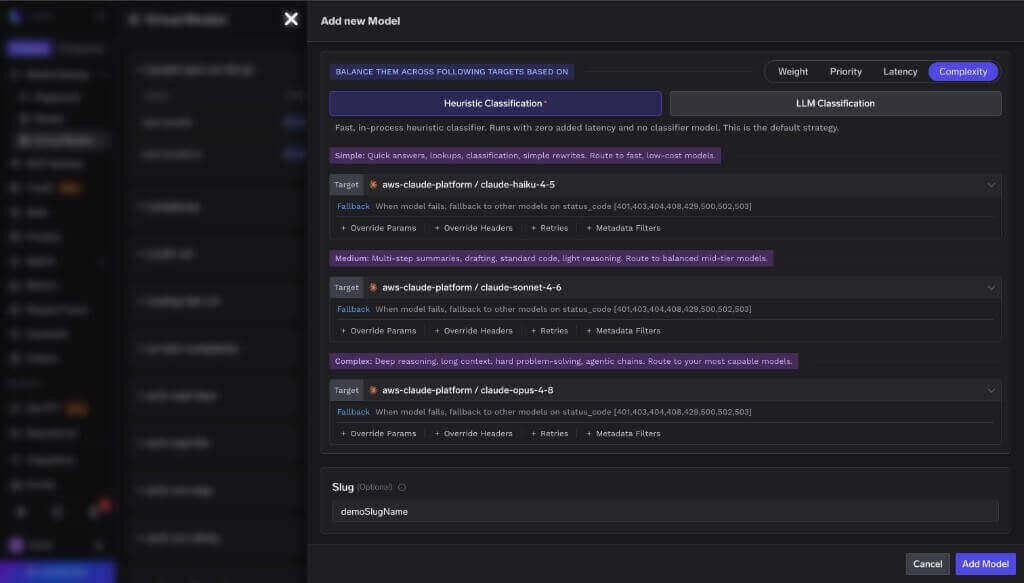Click the Cancel button
This screenshot has width=1024, height=583.
[927, 564]
